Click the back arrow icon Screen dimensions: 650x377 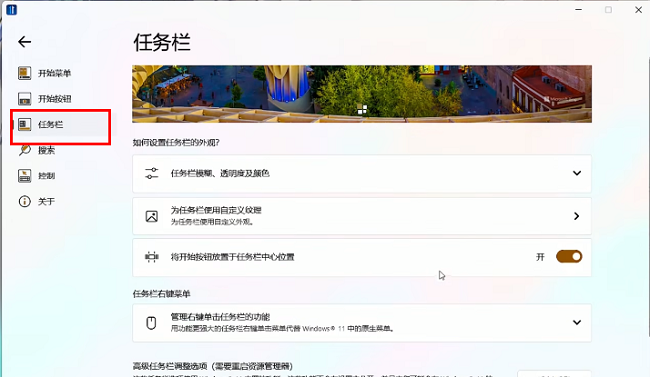(24, 41)
